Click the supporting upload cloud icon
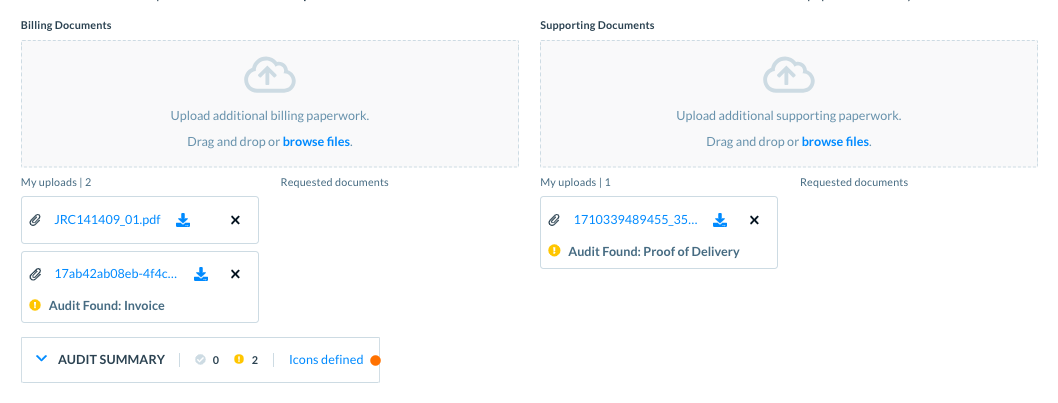This screenshot has height=403, width=1058. [x=788, y=76]
